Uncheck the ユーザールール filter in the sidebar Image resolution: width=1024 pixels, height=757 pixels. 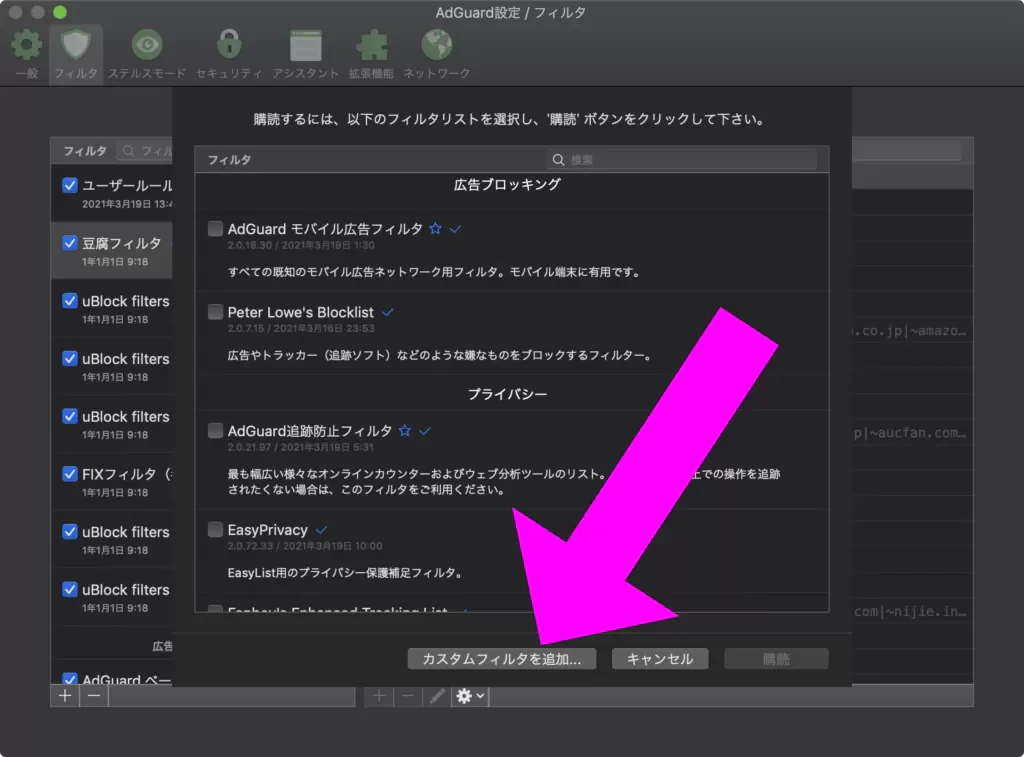point(70,185)
